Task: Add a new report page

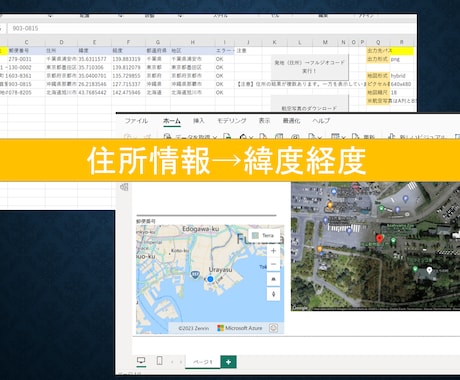Action: click(228, 362)
